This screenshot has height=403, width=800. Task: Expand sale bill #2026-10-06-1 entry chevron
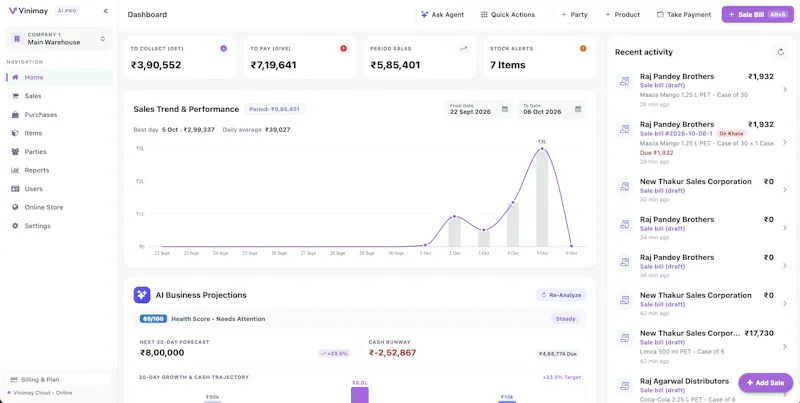785,142
